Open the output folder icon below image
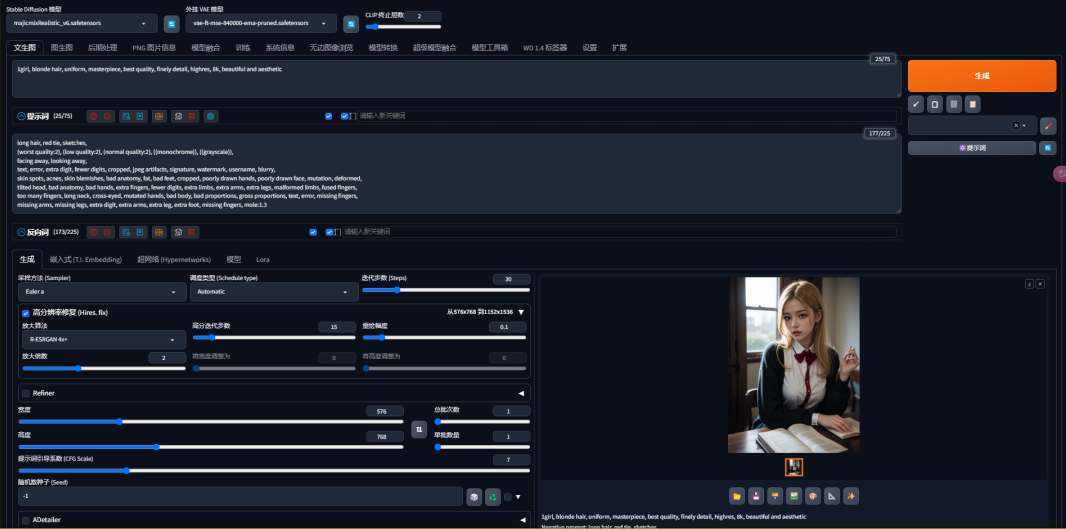Viewport: 1066px width, 529px height. point(737,495)
